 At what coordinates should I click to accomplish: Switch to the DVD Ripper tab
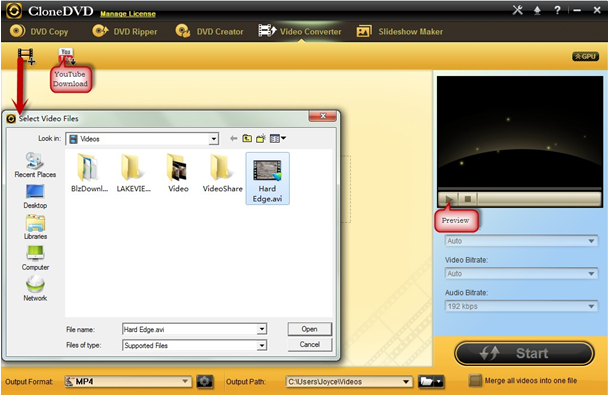tap(125, 31)
